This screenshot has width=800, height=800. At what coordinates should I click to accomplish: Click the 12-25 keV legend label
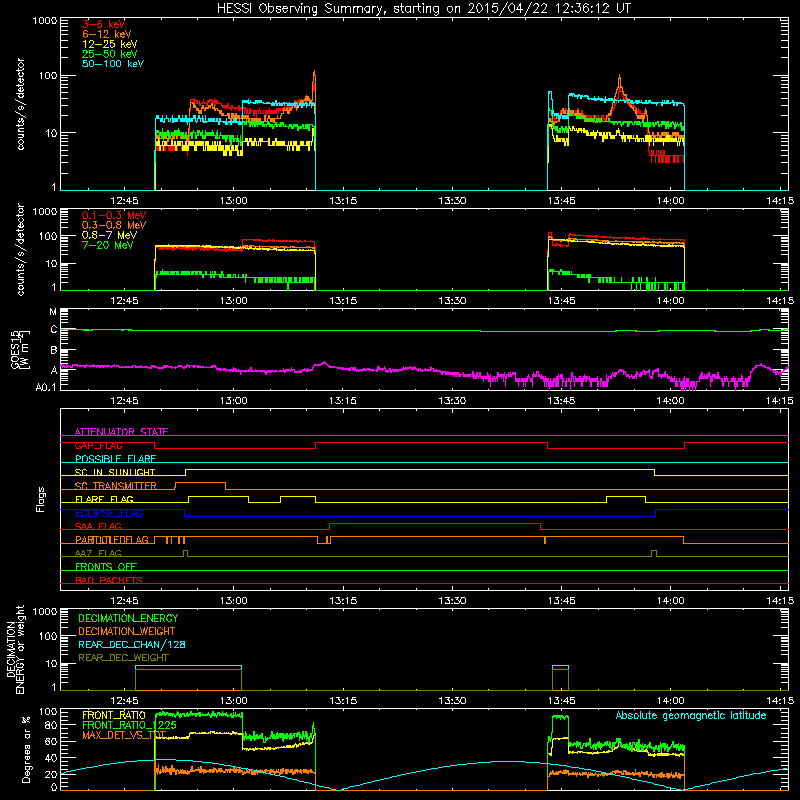pyautogui.click(x=110, y=44)
